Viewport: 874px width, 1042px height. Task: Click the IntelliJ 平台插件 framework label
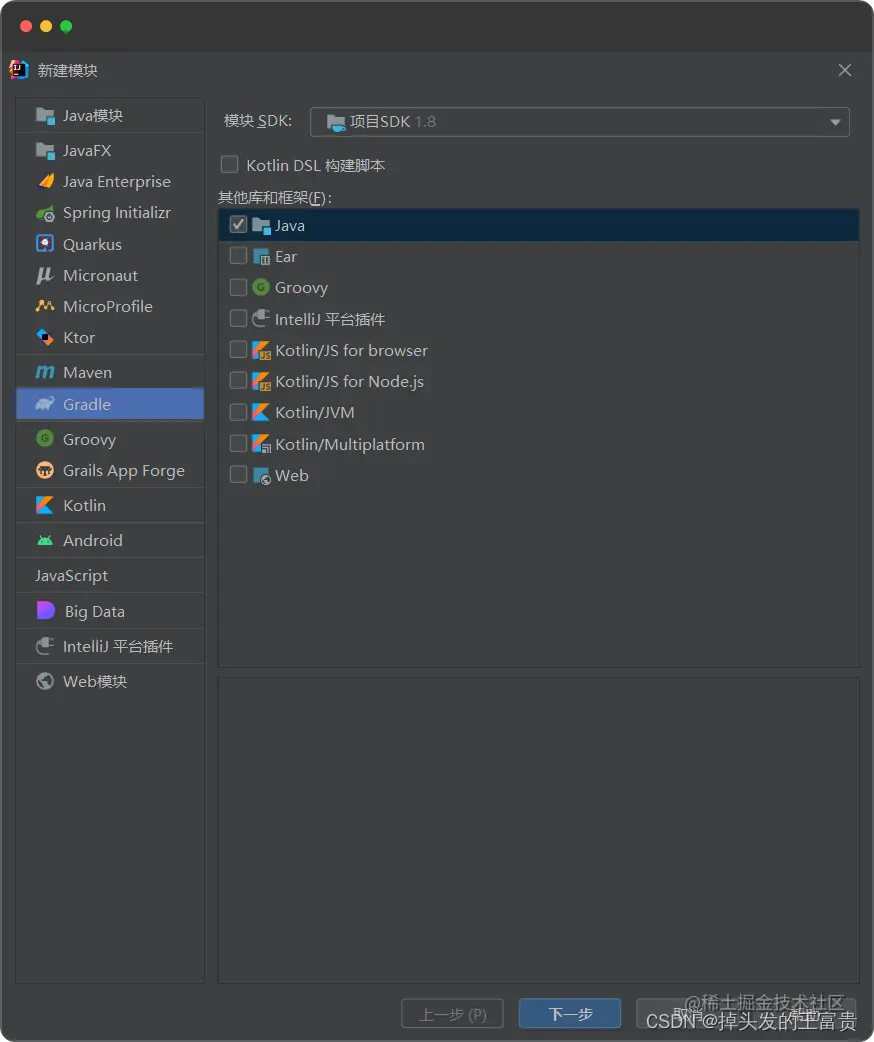pyautogui.click(x=330, y=320)
